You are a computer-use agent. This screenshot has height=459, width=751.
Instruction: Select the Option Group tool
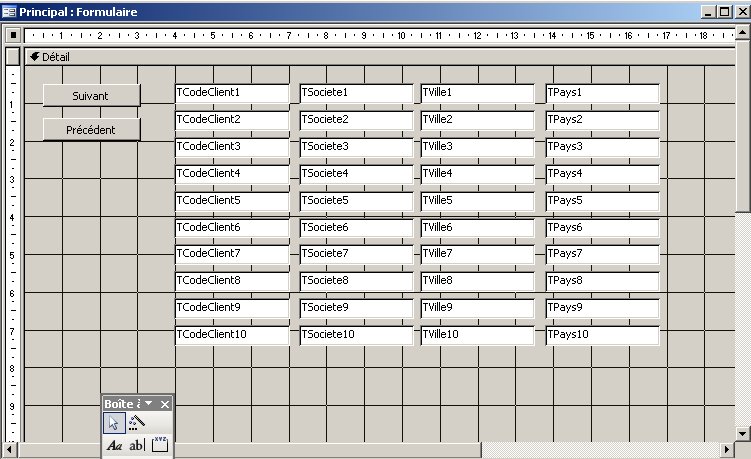160,446
